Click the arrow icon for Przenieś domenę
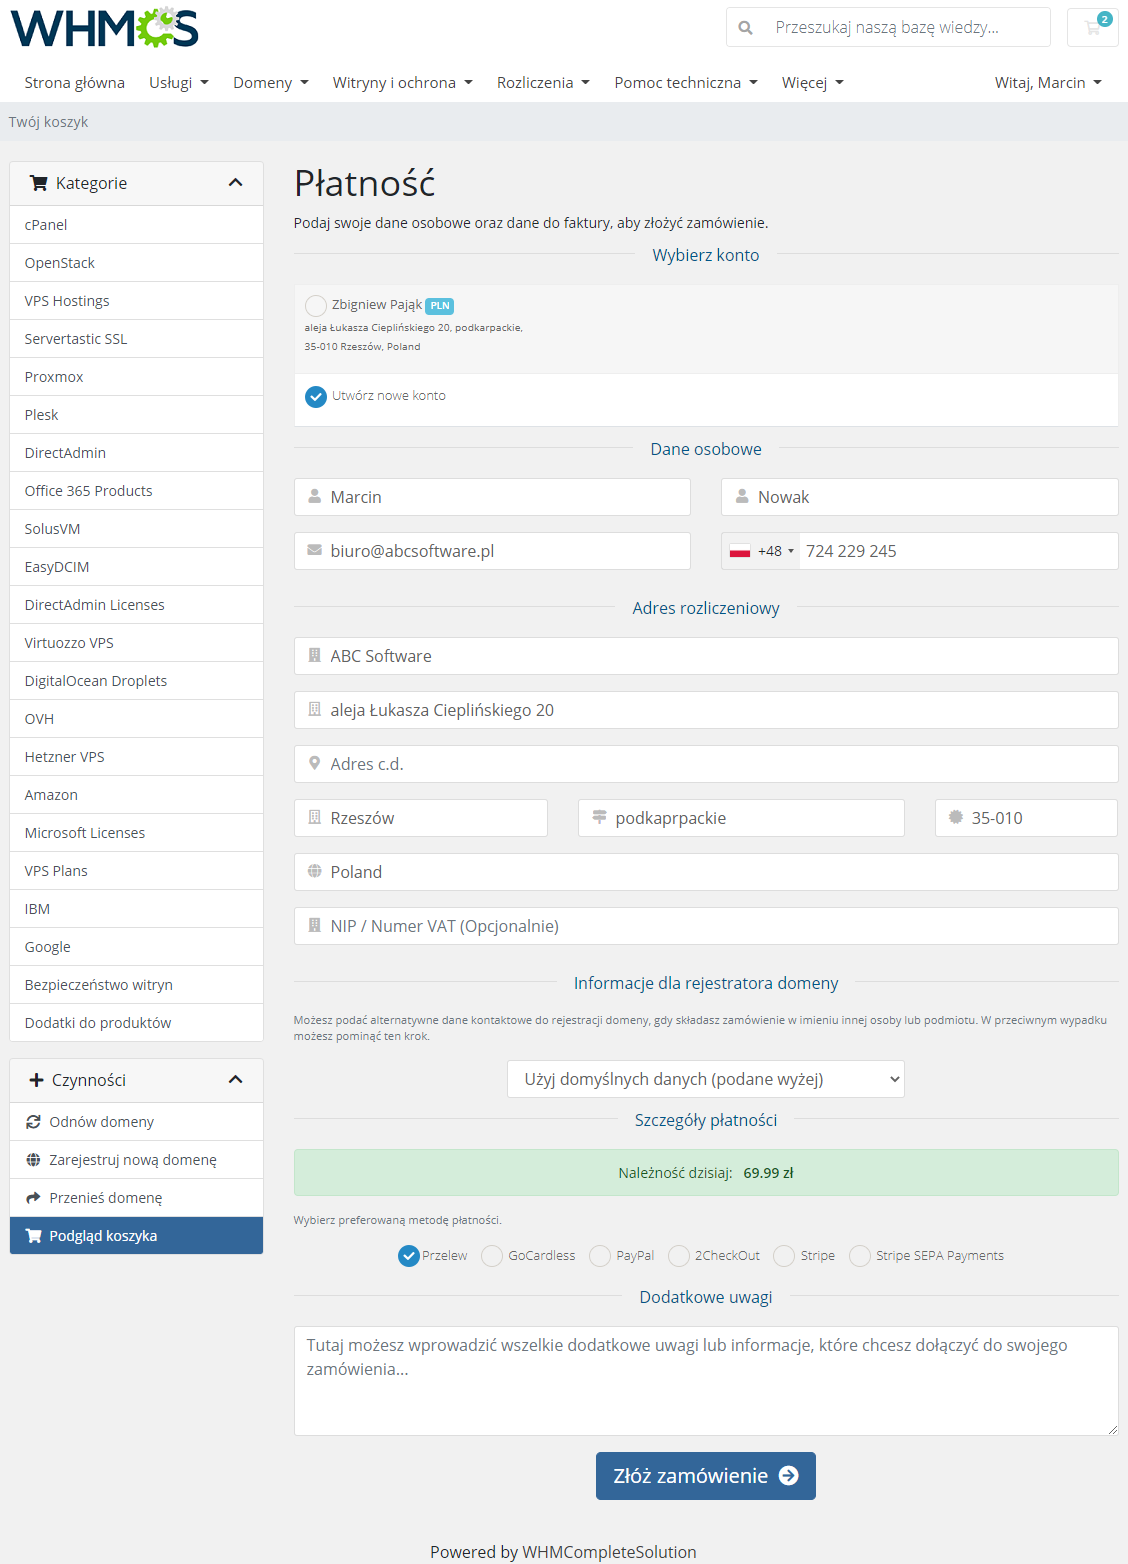Image resolution: width=1128 pixels, height=1564 pixels. click(x=34, y=1197)
